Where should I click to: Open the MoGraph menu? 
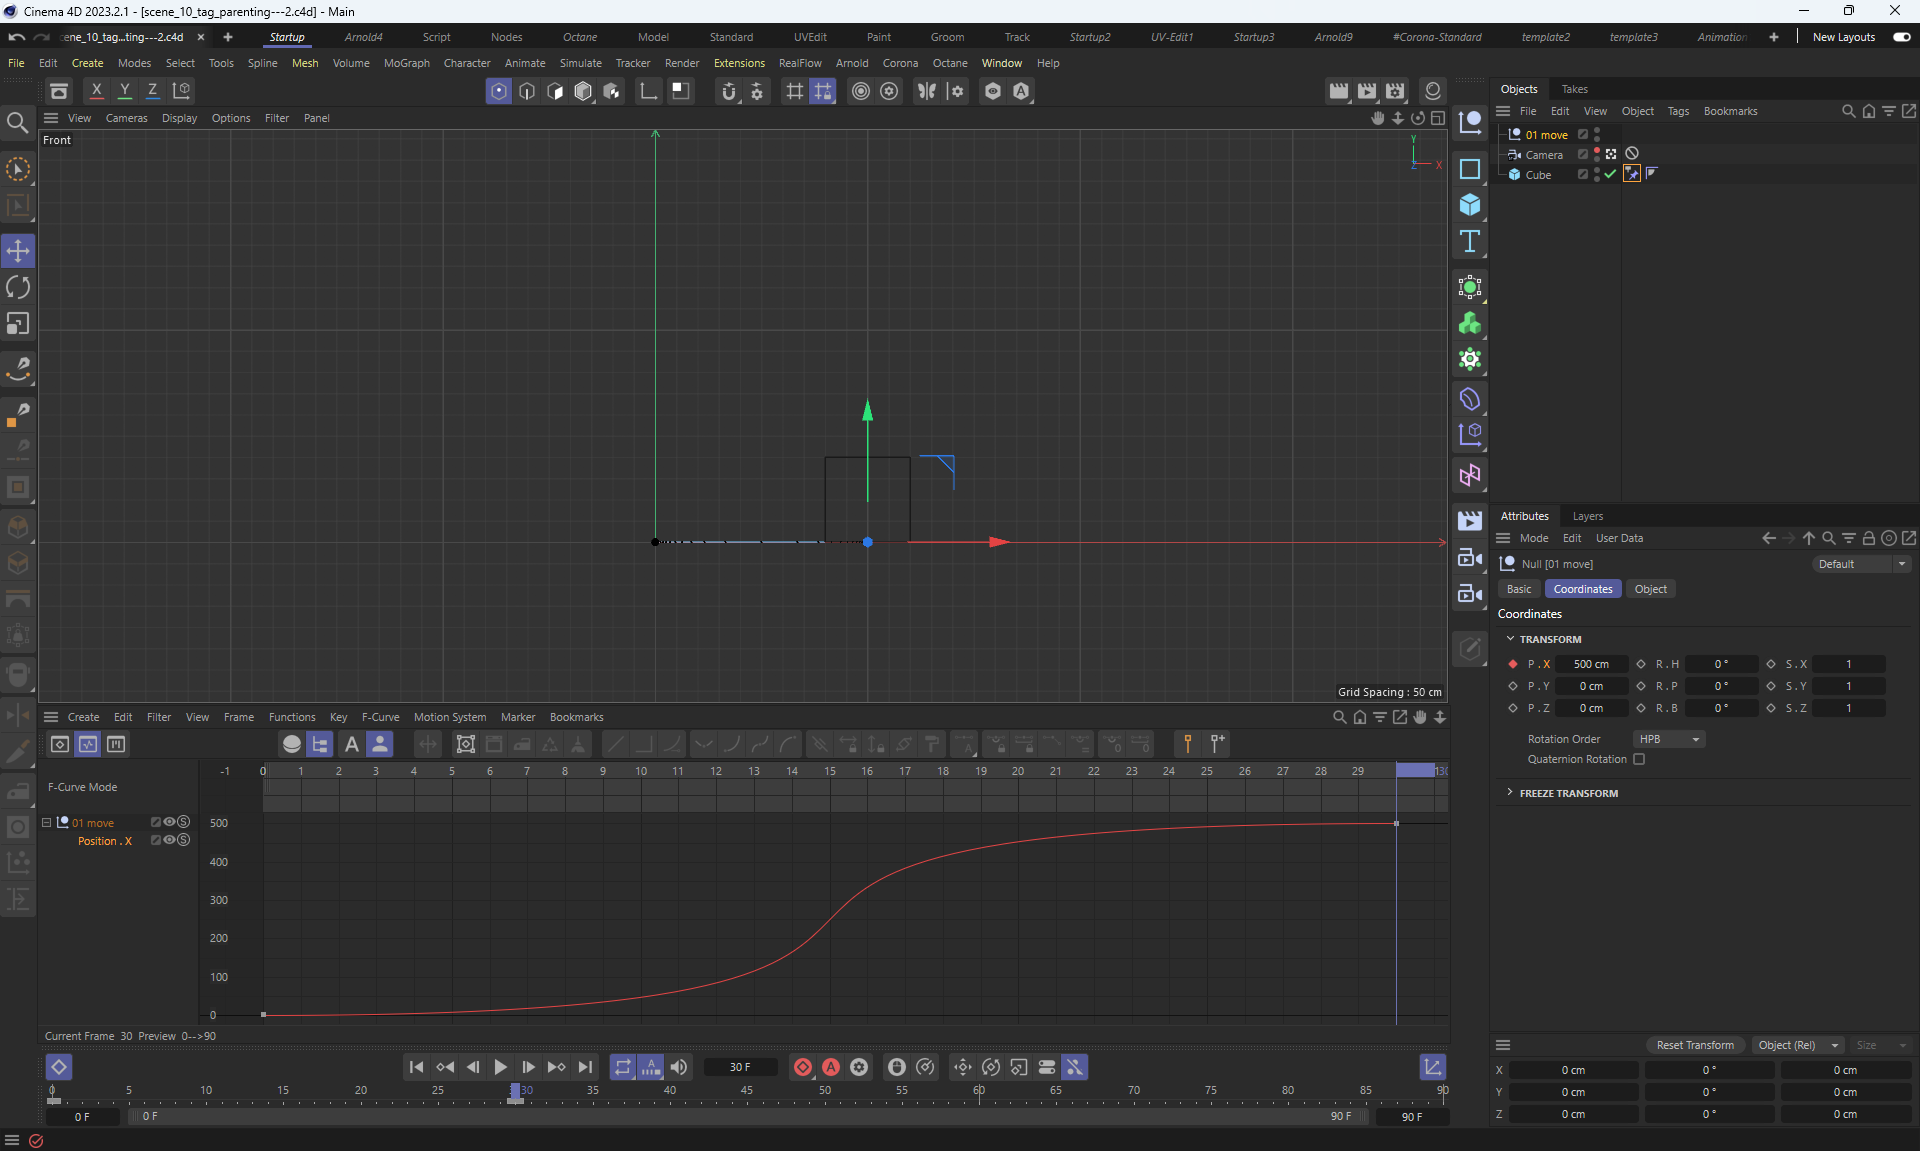tap(406, 63)
